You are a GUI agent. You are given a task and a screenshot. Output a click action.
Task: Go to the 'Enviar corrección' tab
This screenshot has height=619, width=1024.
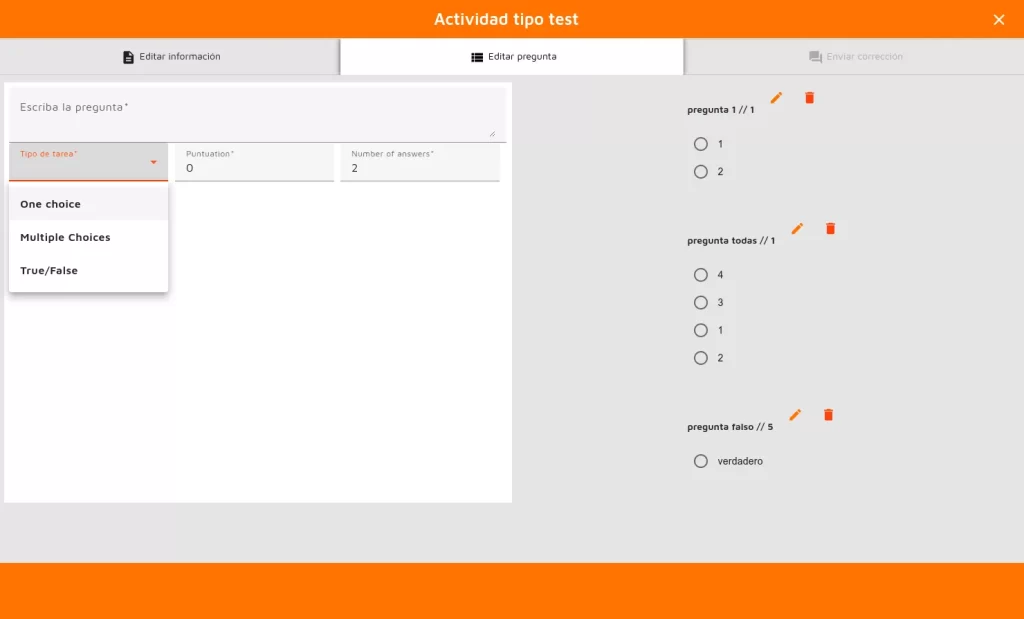(x=854, y=57)
